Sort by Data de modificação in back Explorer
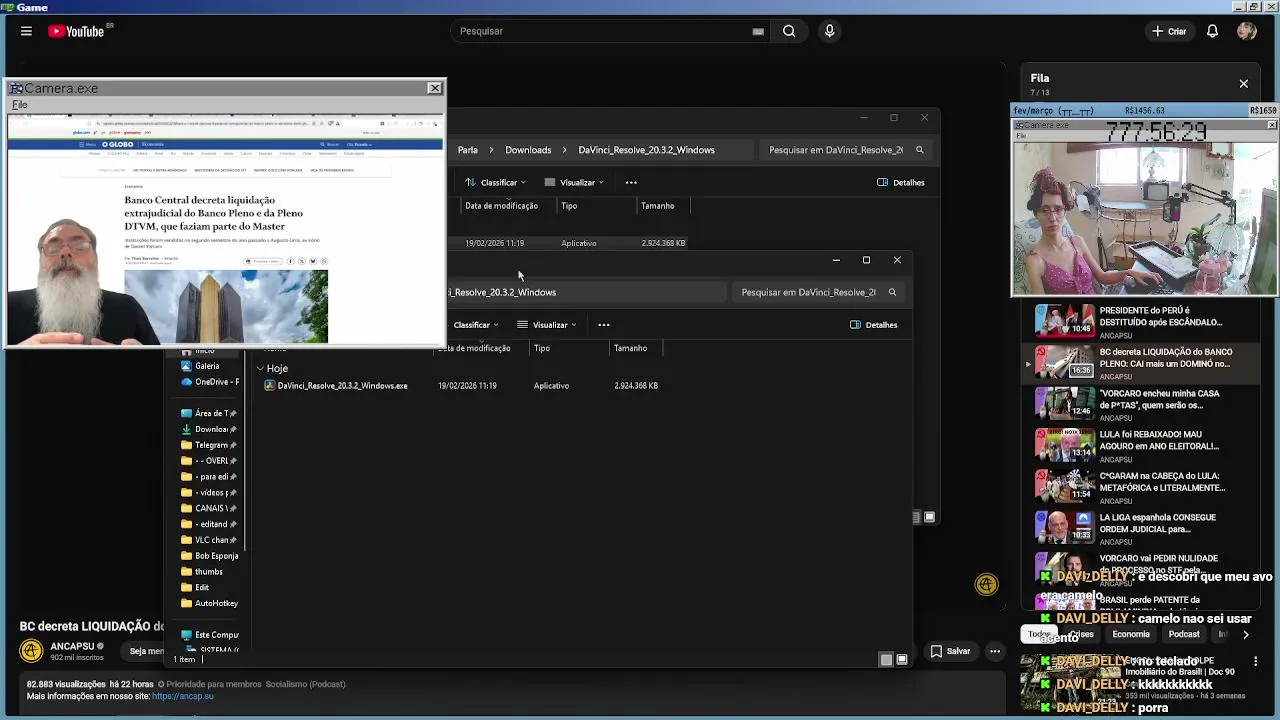The height and width of the screenshot is (720, 1280). pos(502,206)
